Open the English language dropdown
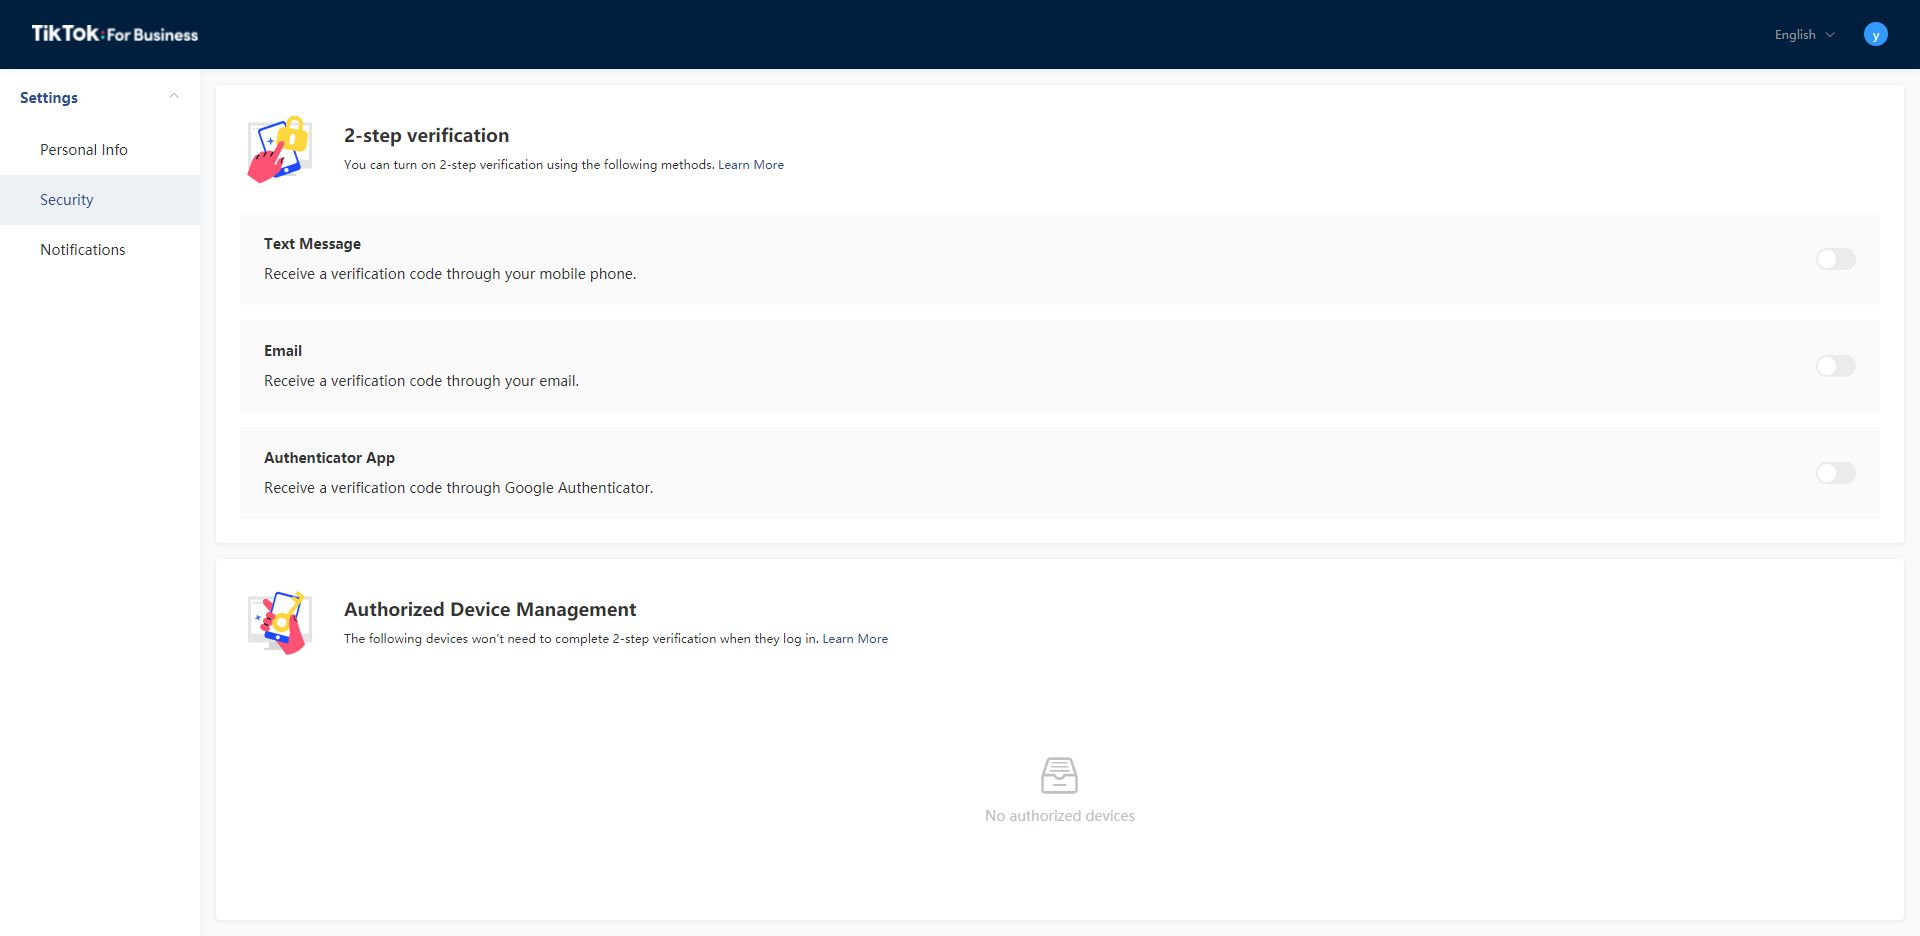The image size is (1920, 936). pos(1795,35)
